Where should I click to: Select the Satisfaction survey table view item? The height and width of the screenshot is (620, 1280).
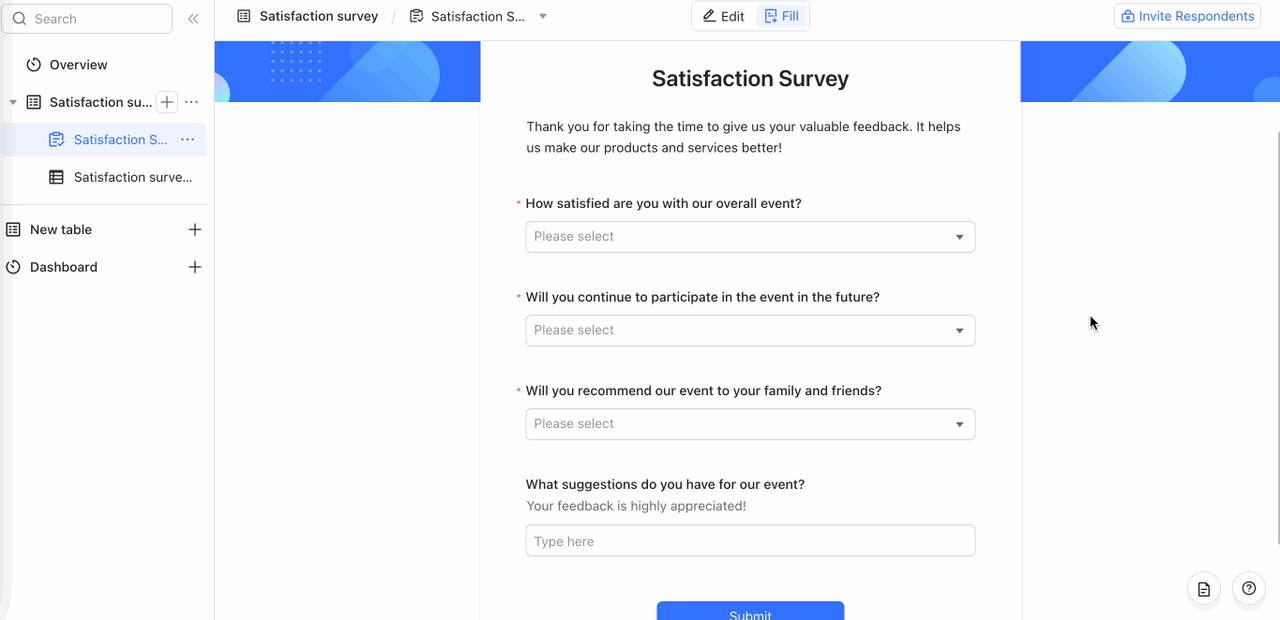click(x=132, y=177)
